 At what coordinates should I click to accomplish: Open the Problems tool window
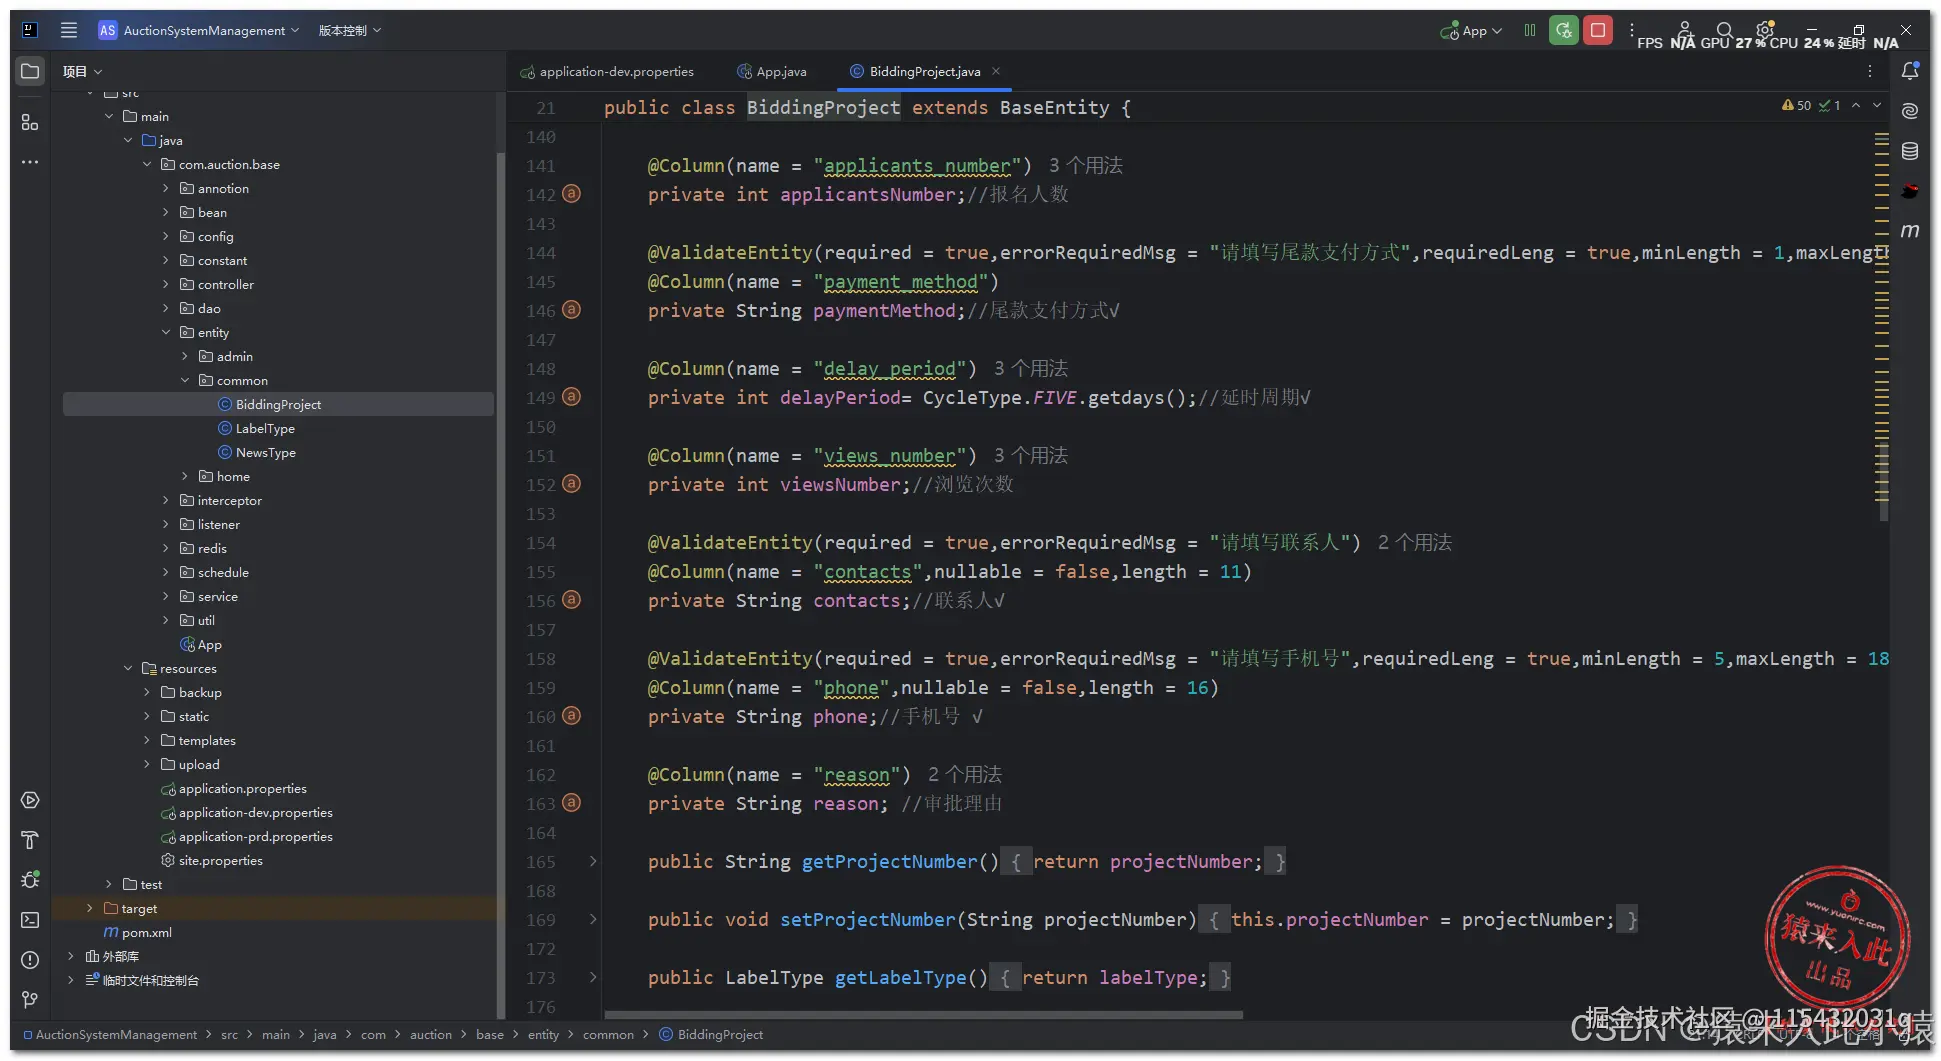pos(30,960)
